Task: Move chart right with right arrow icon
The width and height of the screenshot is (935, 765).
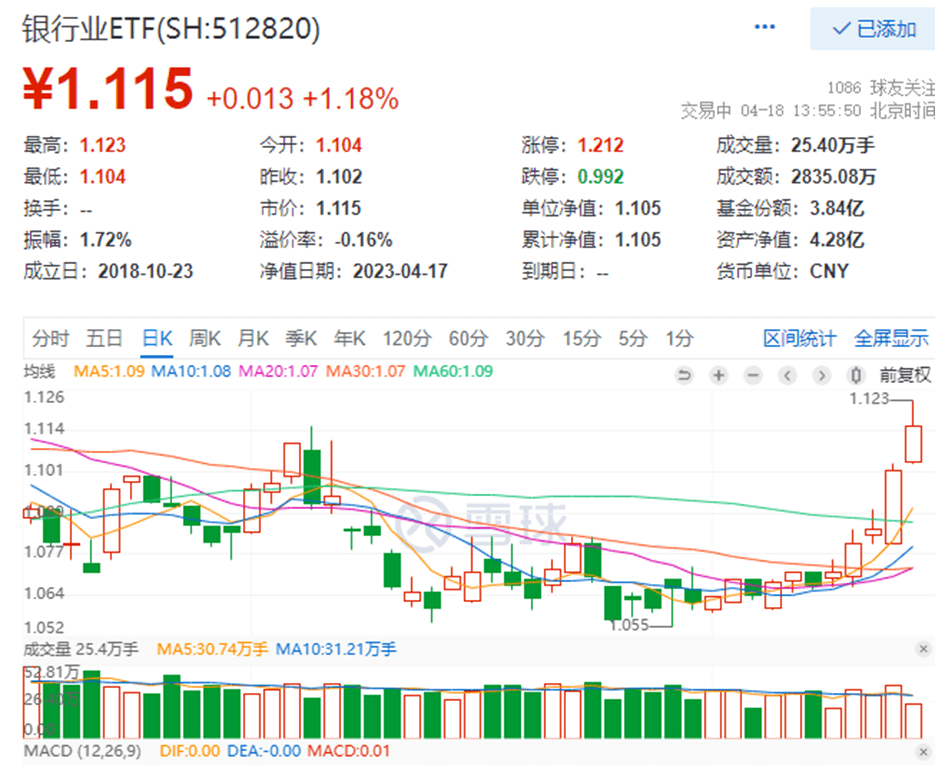Action: [822, 375]
